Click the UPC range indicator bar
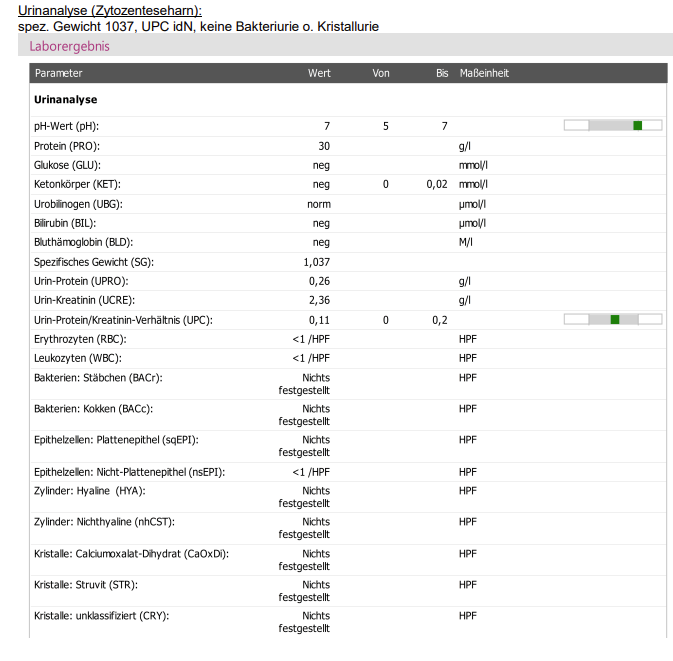 [613, 319]
